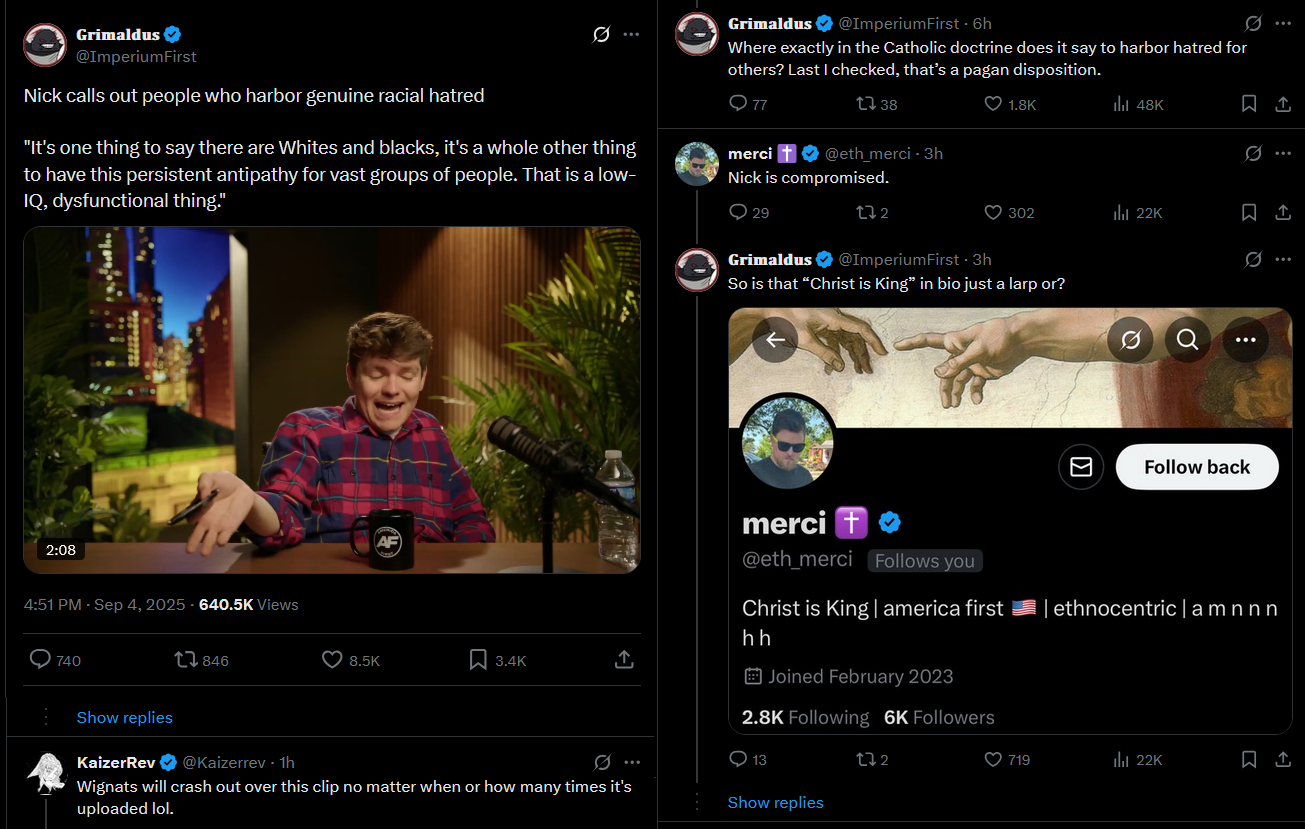
Task: Reply to main post with 740 comments
Action: click(x=41, y=660)
